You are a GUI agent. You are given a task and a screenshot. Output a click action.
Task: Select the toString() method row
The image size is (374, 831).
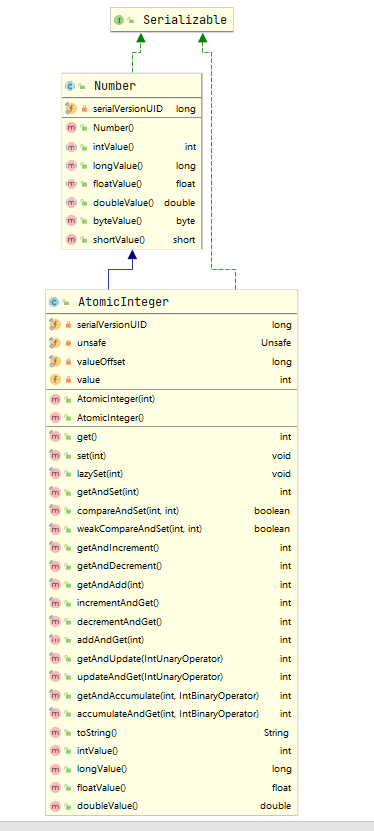click(x=172, y=732)
